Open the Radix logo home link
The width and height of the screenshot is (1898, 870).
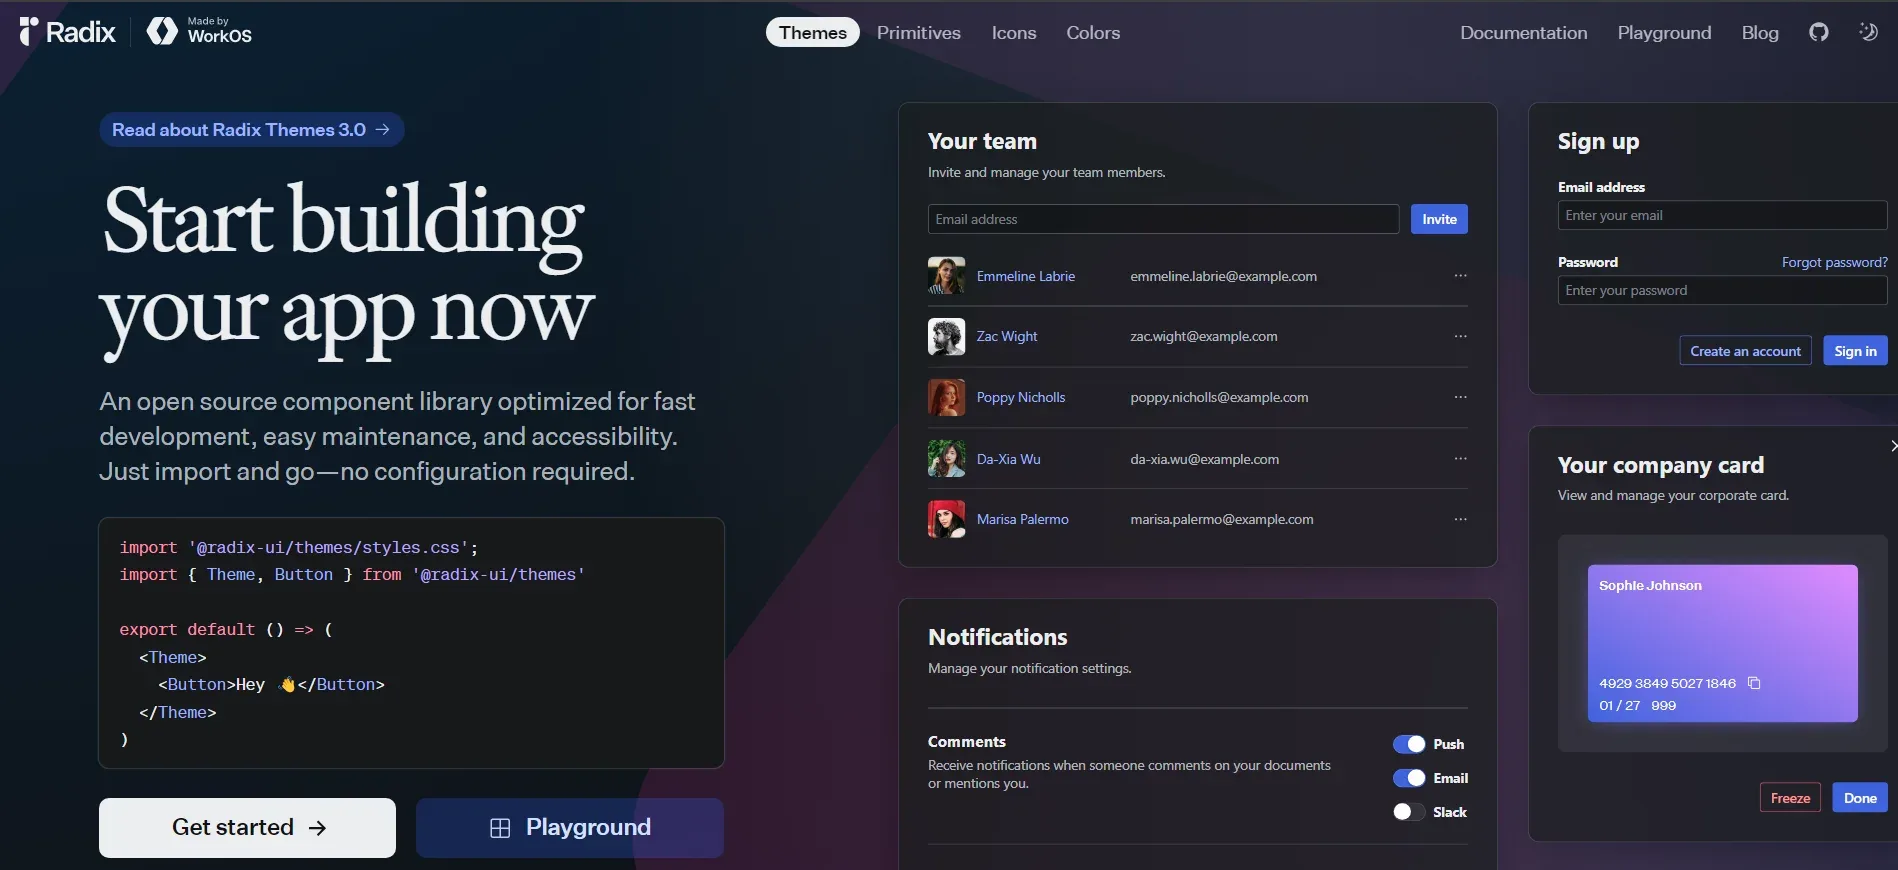(67, 32)
